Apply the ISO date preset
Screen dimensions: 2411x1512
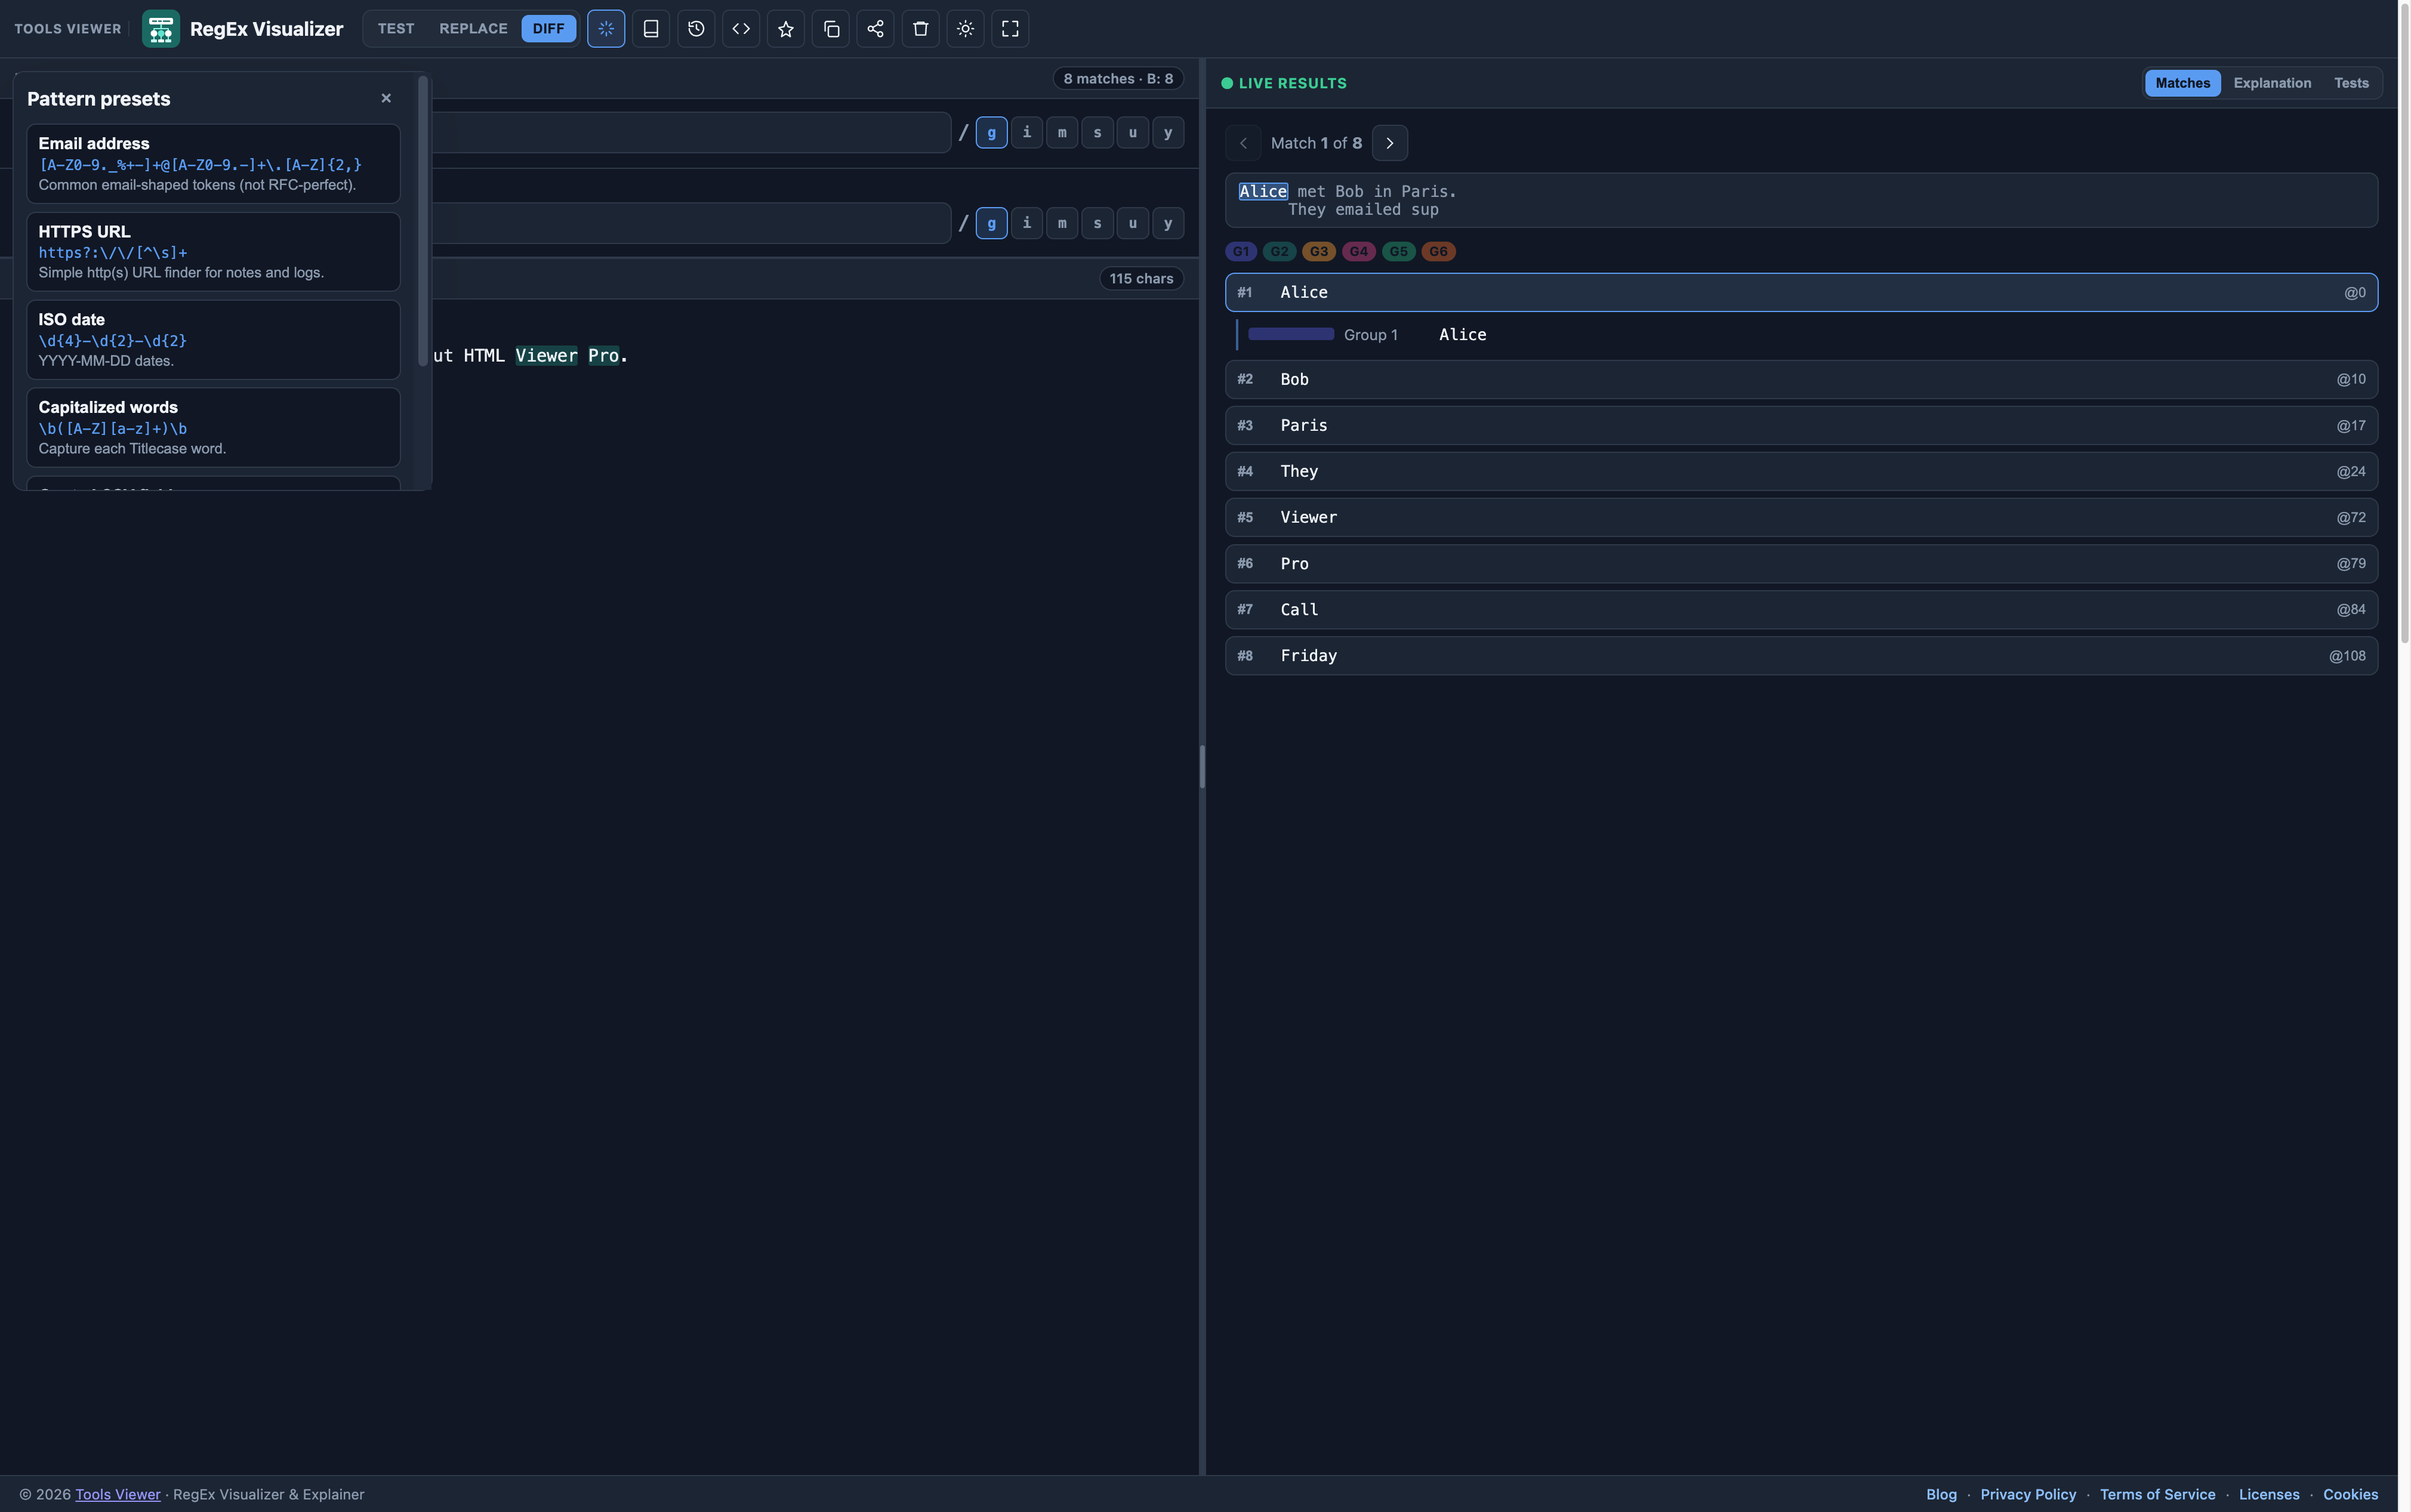(213, 340)
